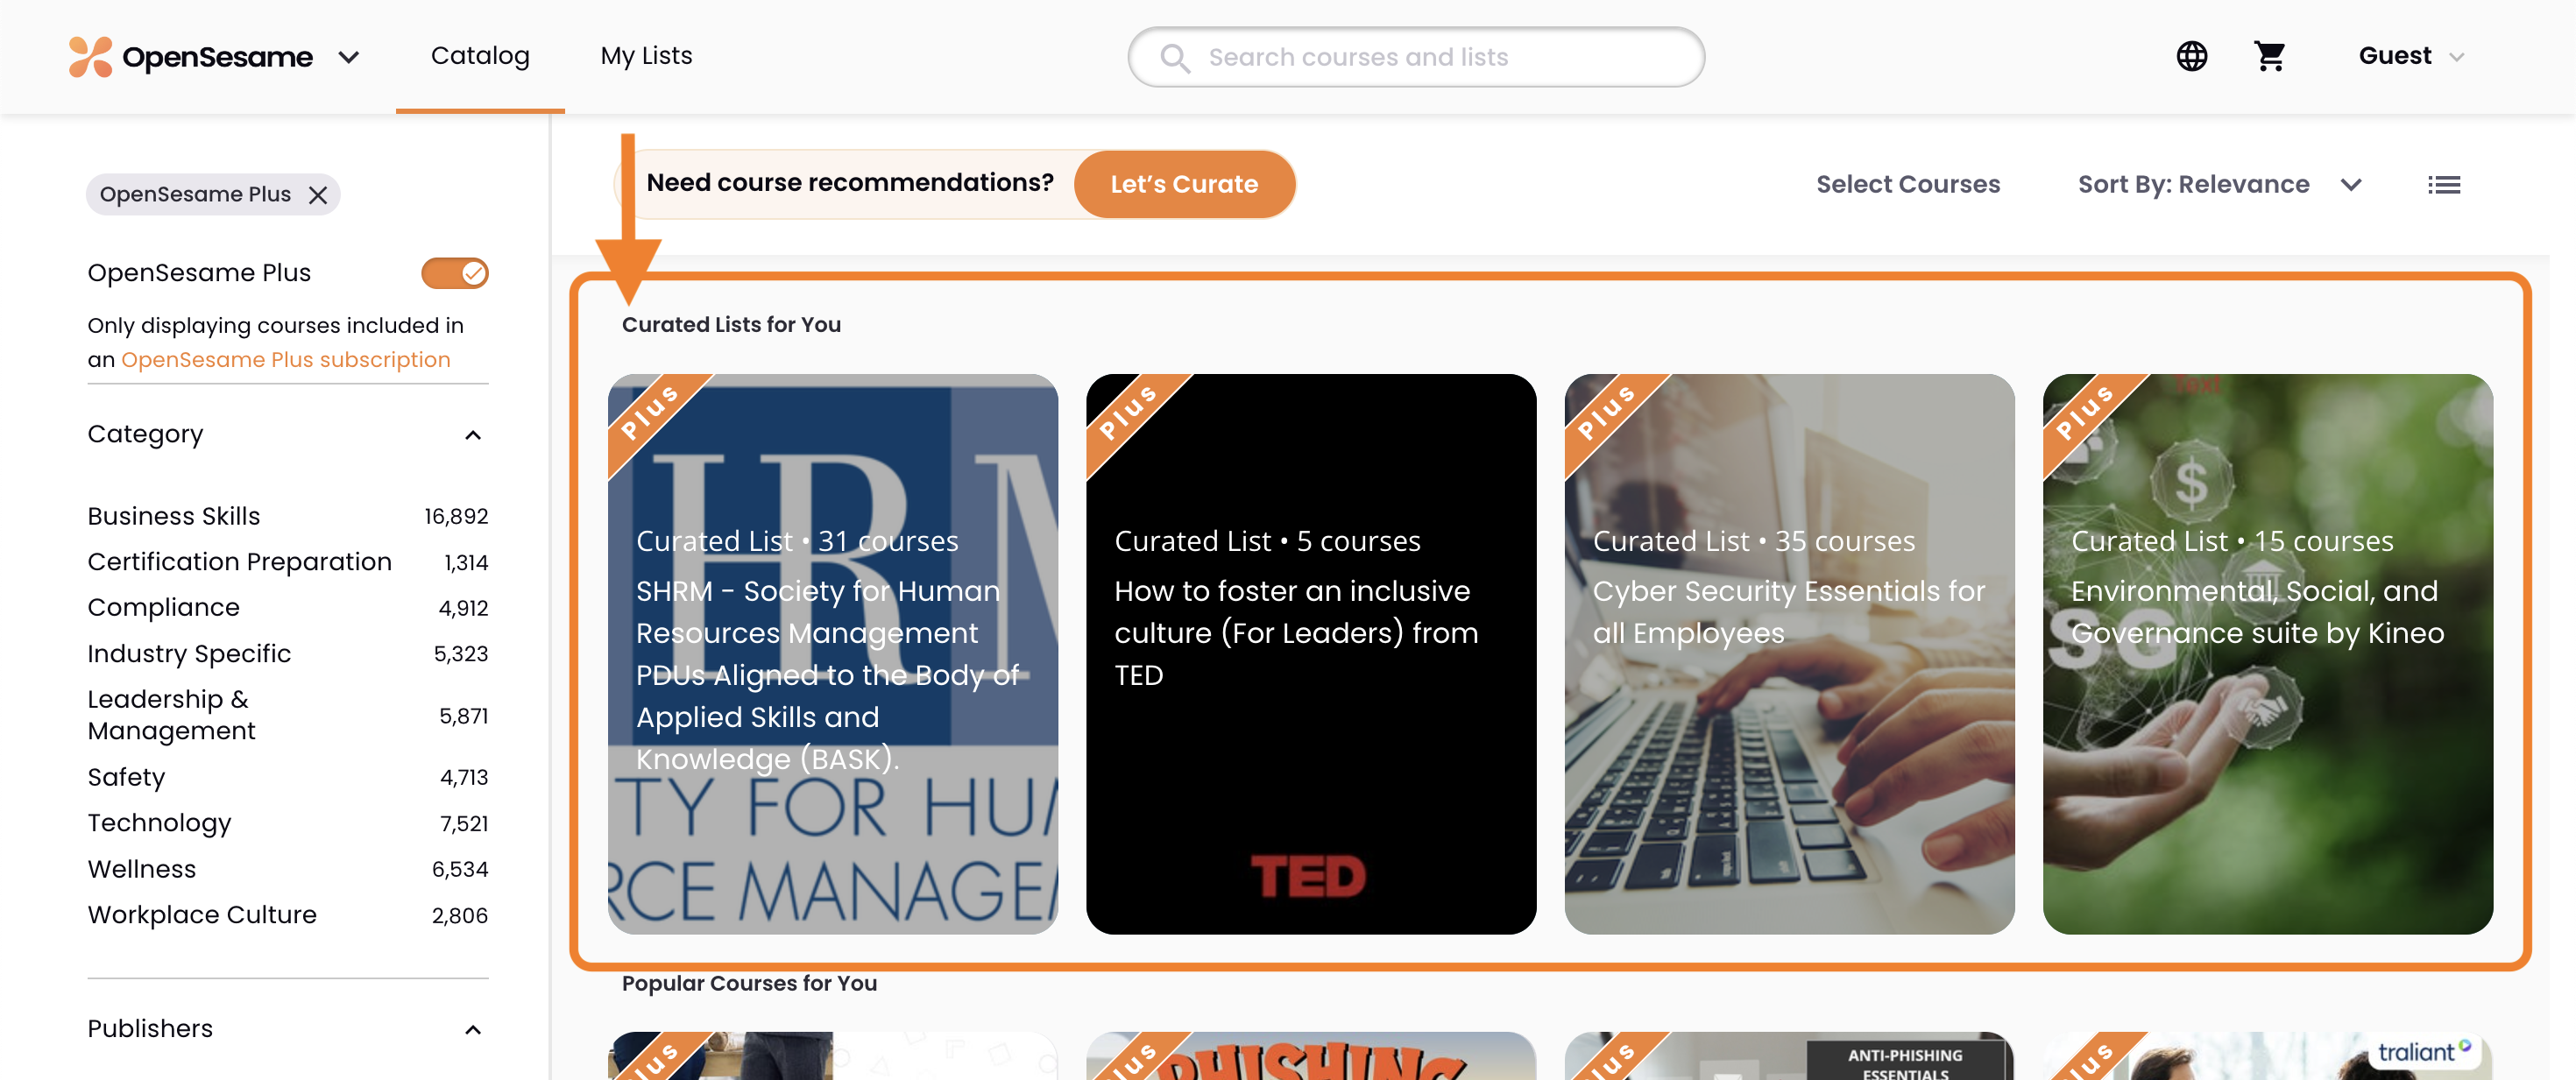This screenshot has width=2576, height=1080.
Task: Open the Anti-Phishing Essentials course card
Action: [1789, 1056]
